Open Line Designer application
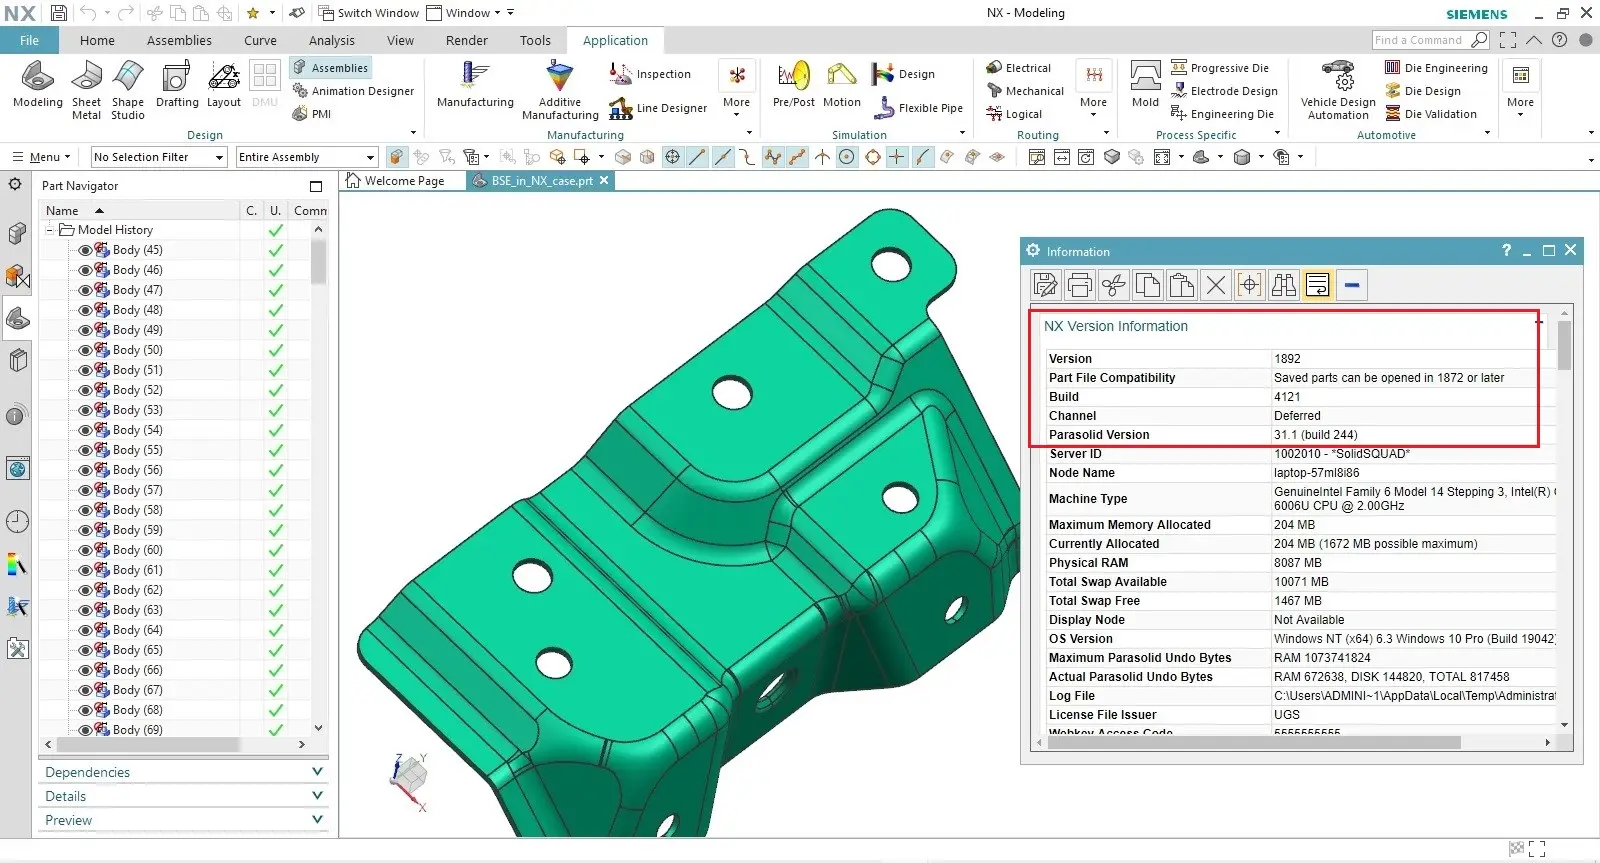 pos(658,108)
